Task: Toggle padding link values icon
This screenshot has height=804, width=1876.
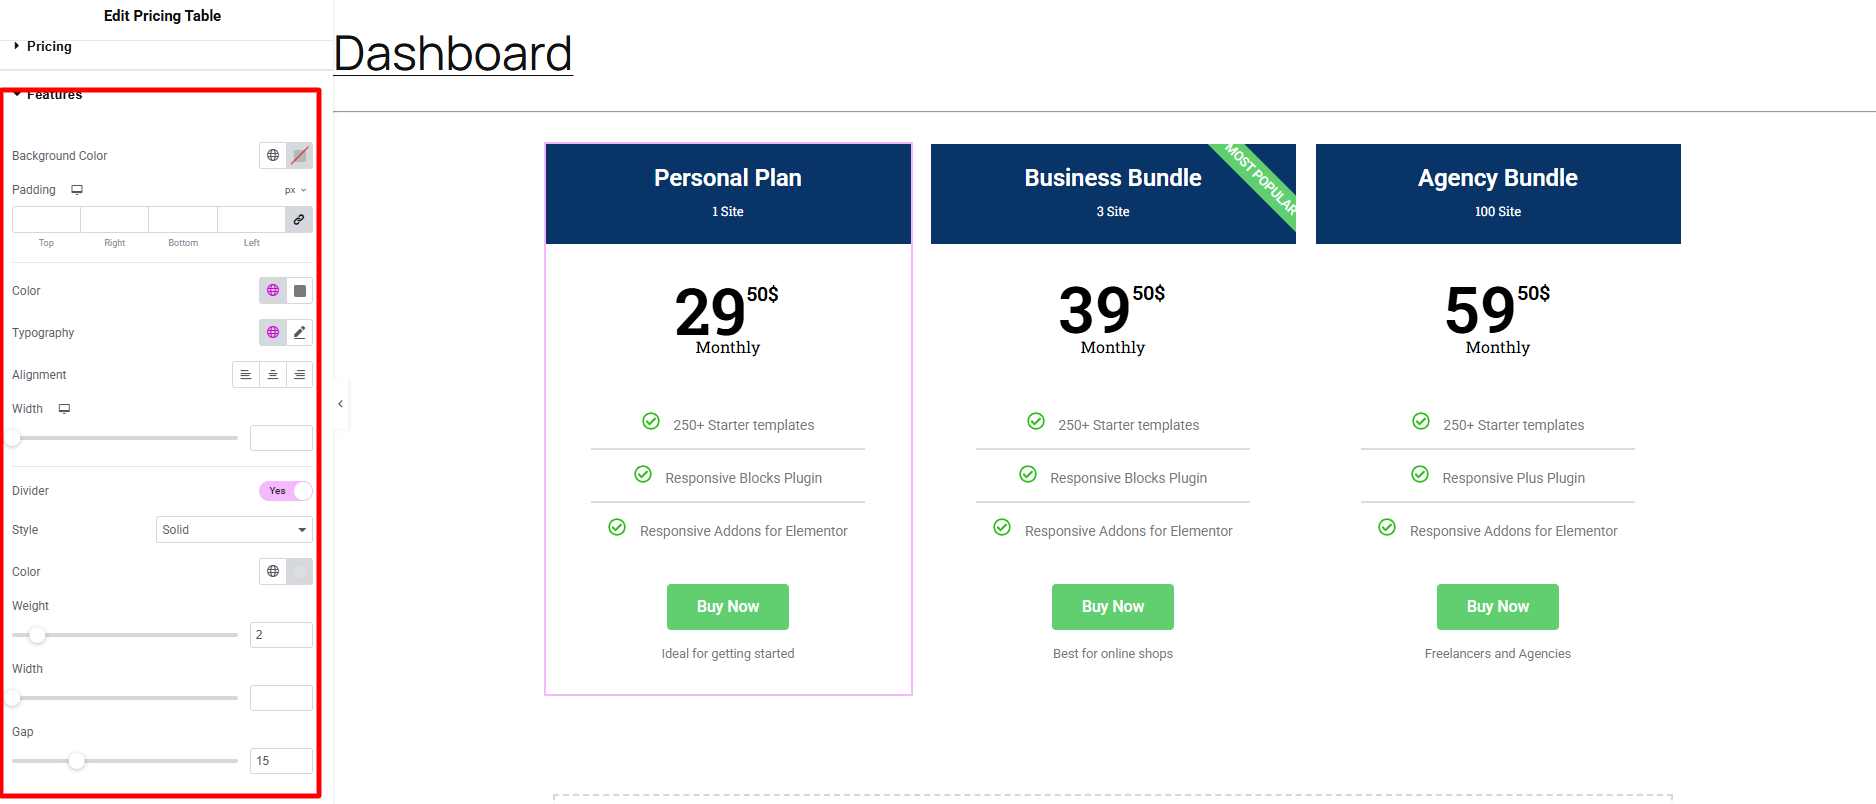Action: (299, 219)
